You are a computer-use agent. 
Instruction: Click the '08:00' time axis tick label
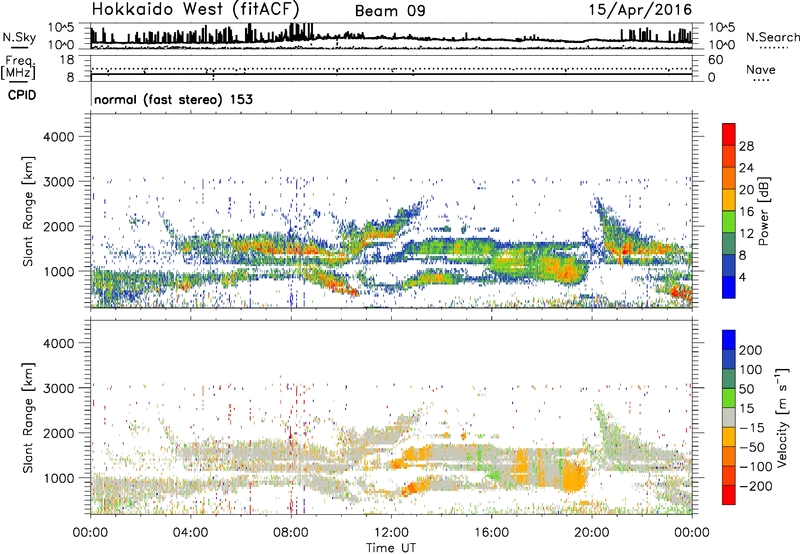point(291,533)
